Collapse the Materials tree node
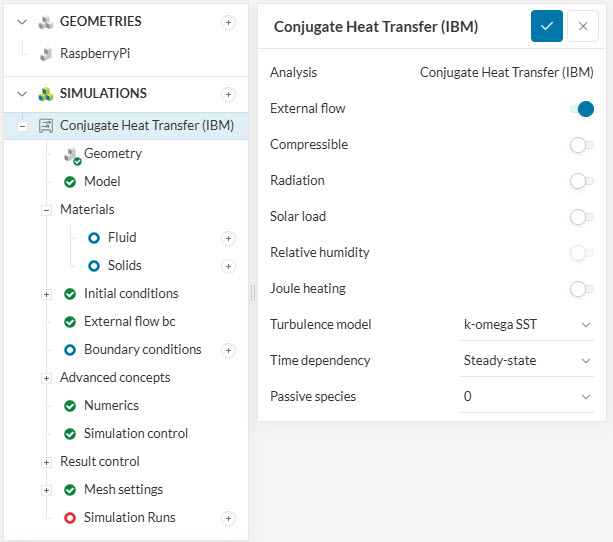Viewport: 613px width, 542px height. coord(46,210)
